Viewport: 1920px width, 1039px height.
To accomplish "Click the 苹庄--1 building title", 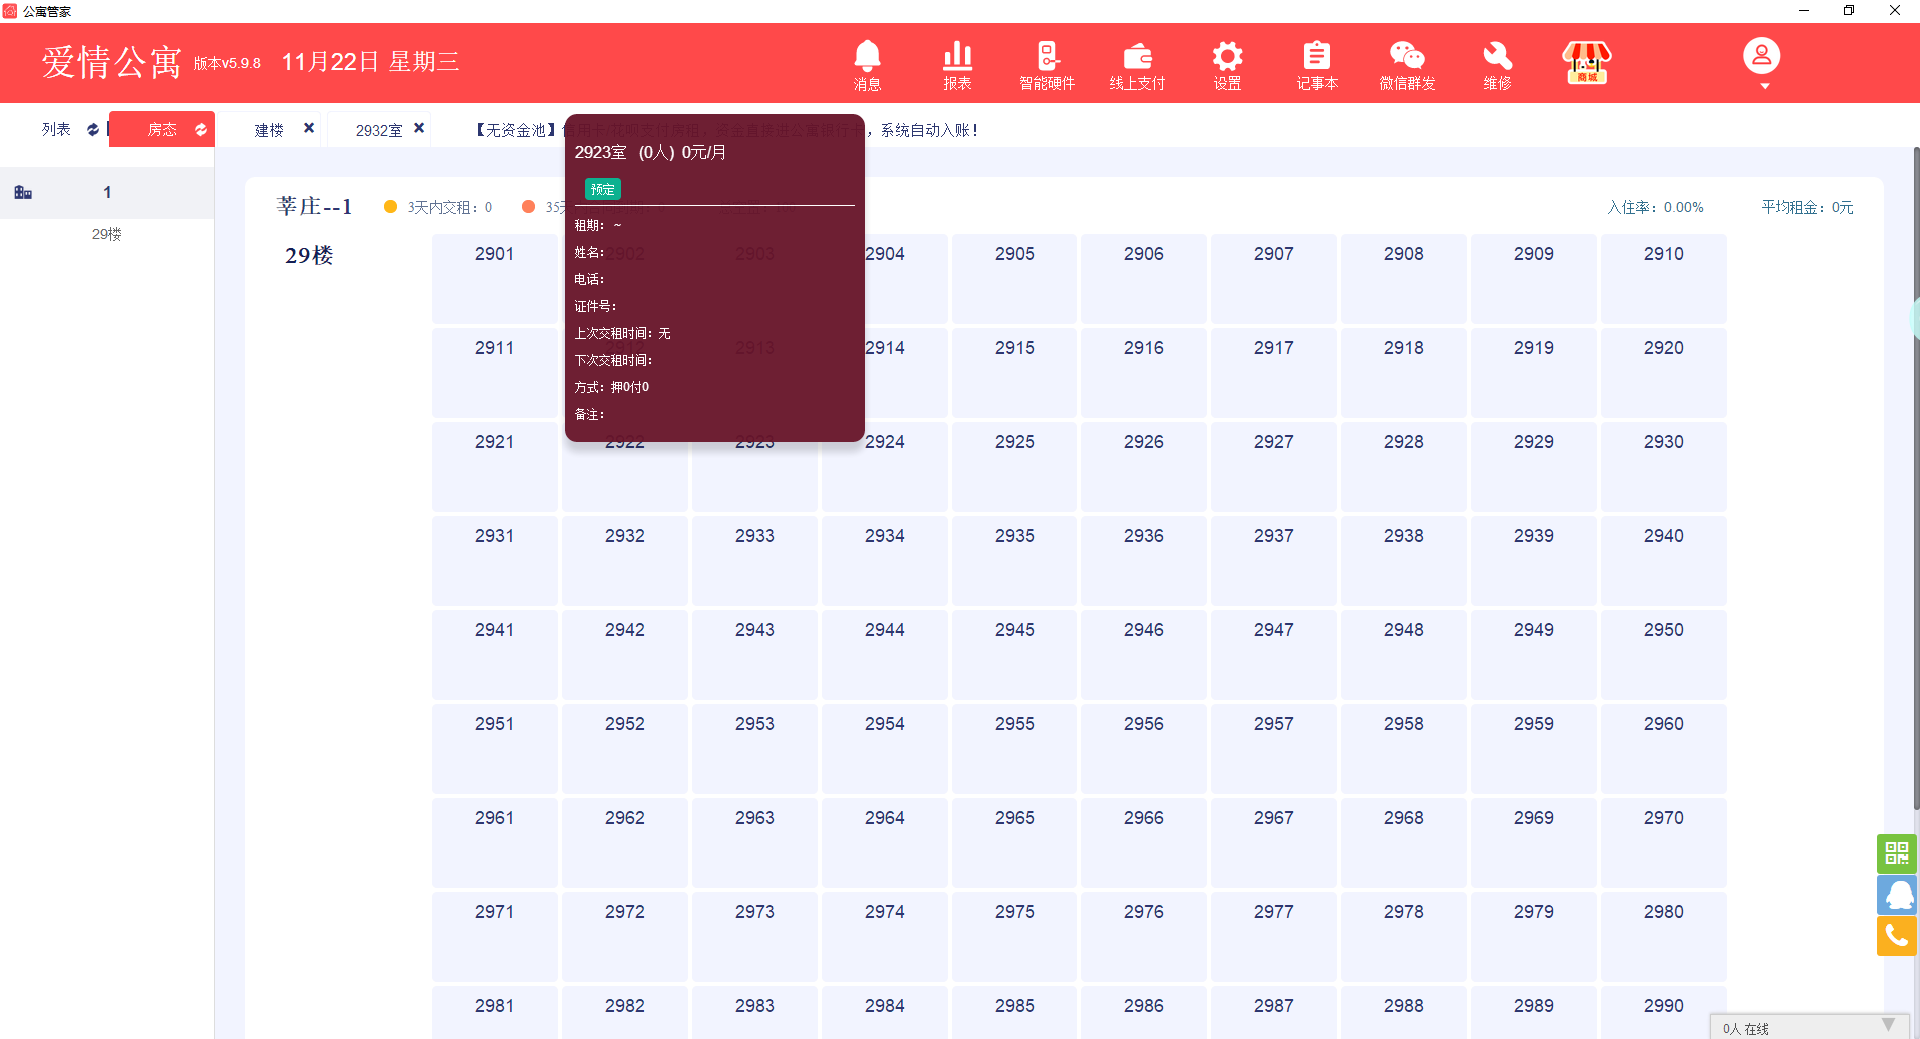I will point(314,206).
